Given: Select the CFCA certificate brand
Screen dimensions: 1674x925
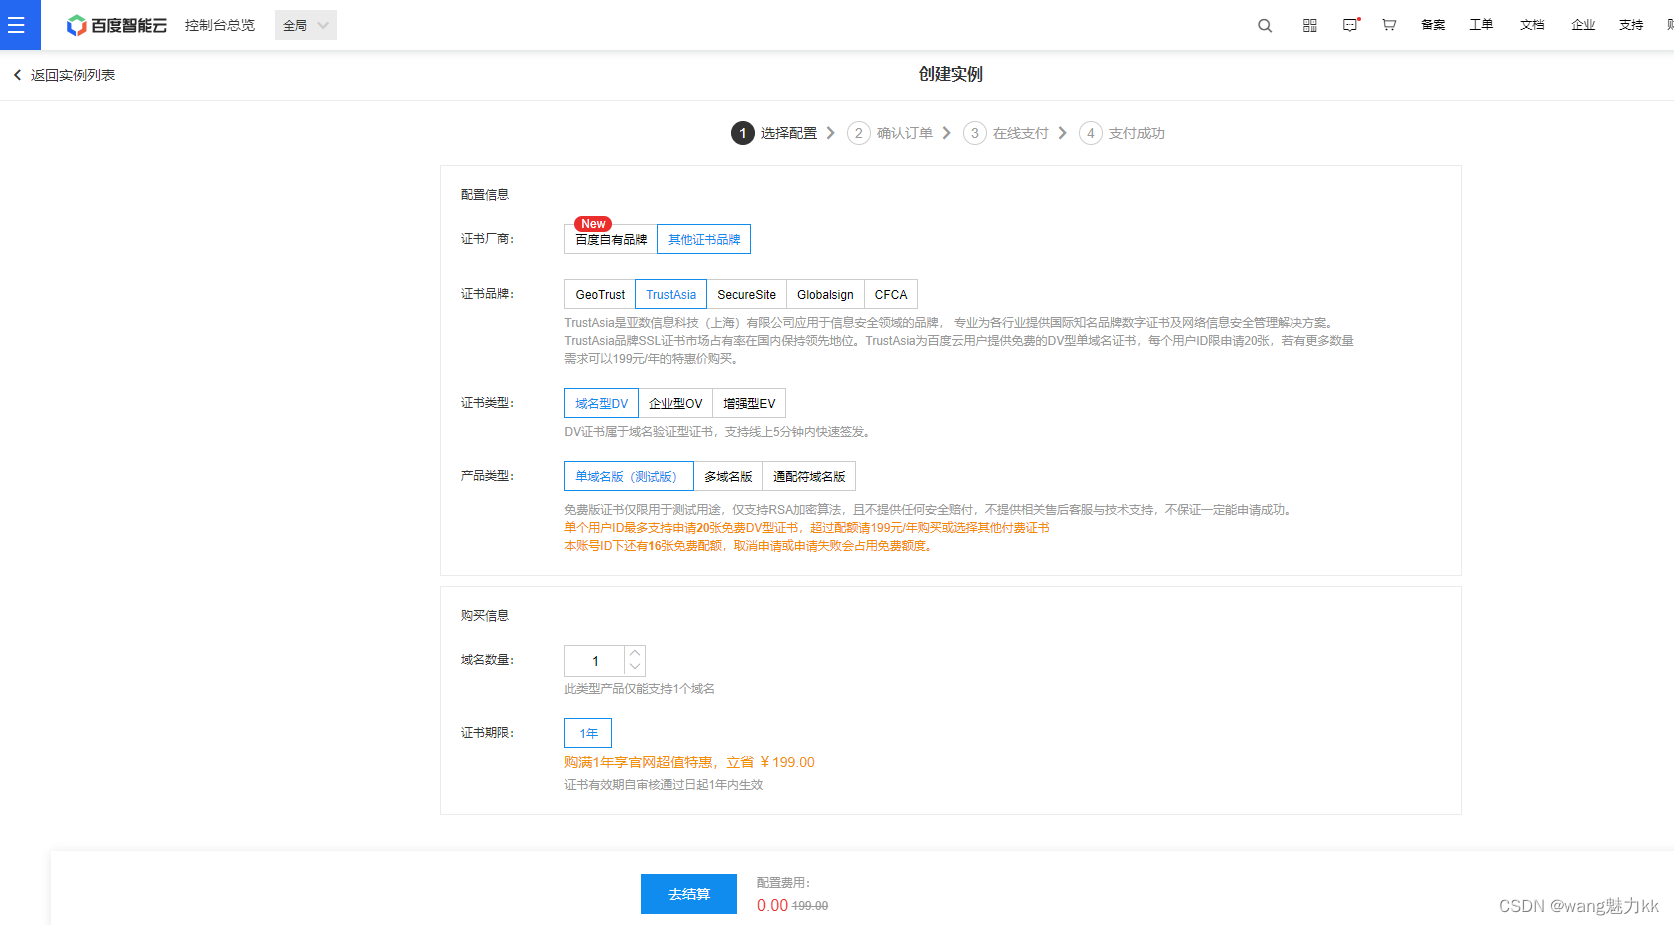Looking at the screenshot, I should (x=889, y=293).
